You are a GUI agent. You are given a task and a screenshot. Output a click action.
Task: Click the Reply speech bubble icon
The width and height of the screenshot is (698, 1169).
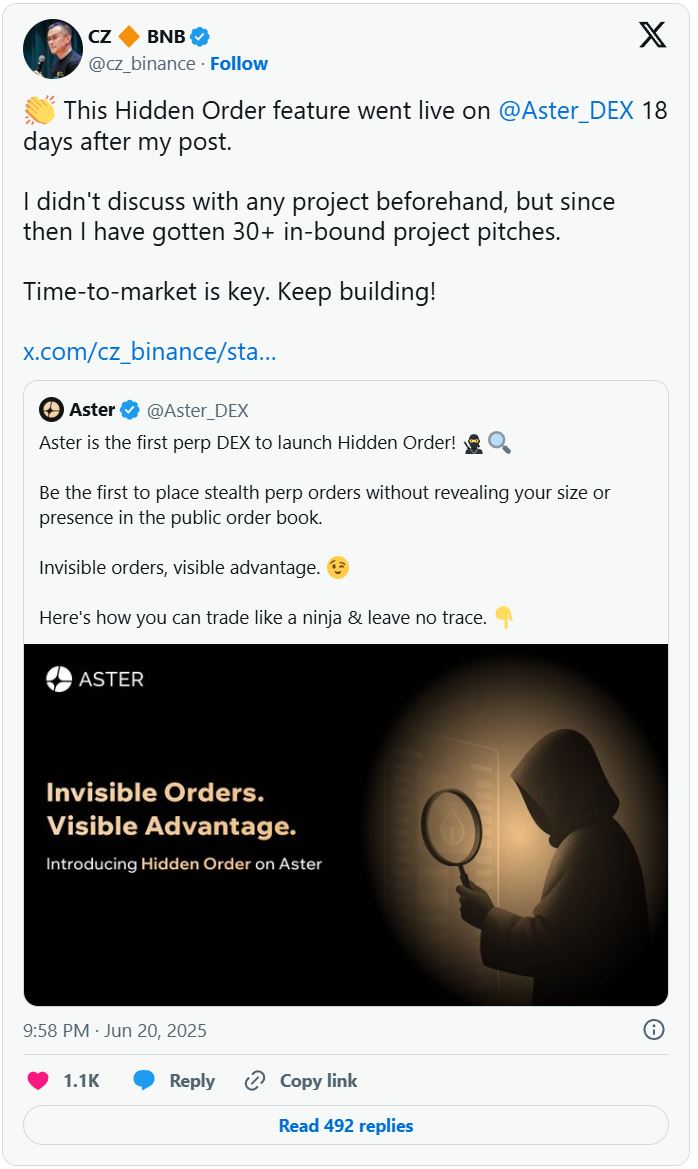144,1081
